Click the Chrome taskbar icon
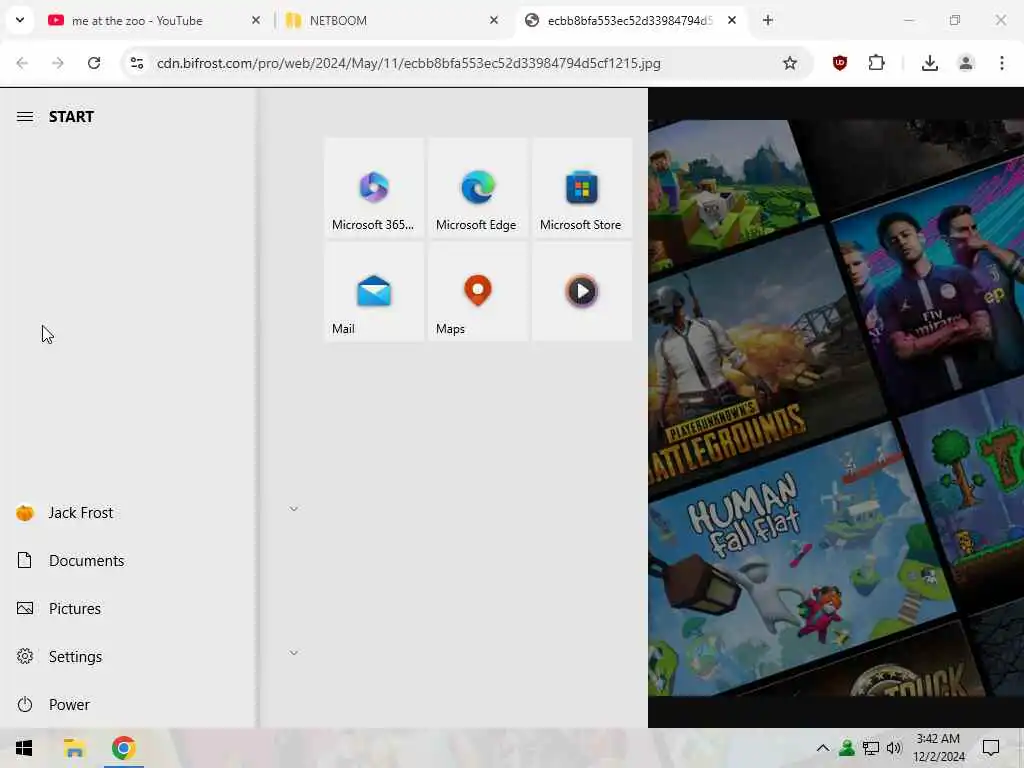1024x768 pixels. point(123,748)
